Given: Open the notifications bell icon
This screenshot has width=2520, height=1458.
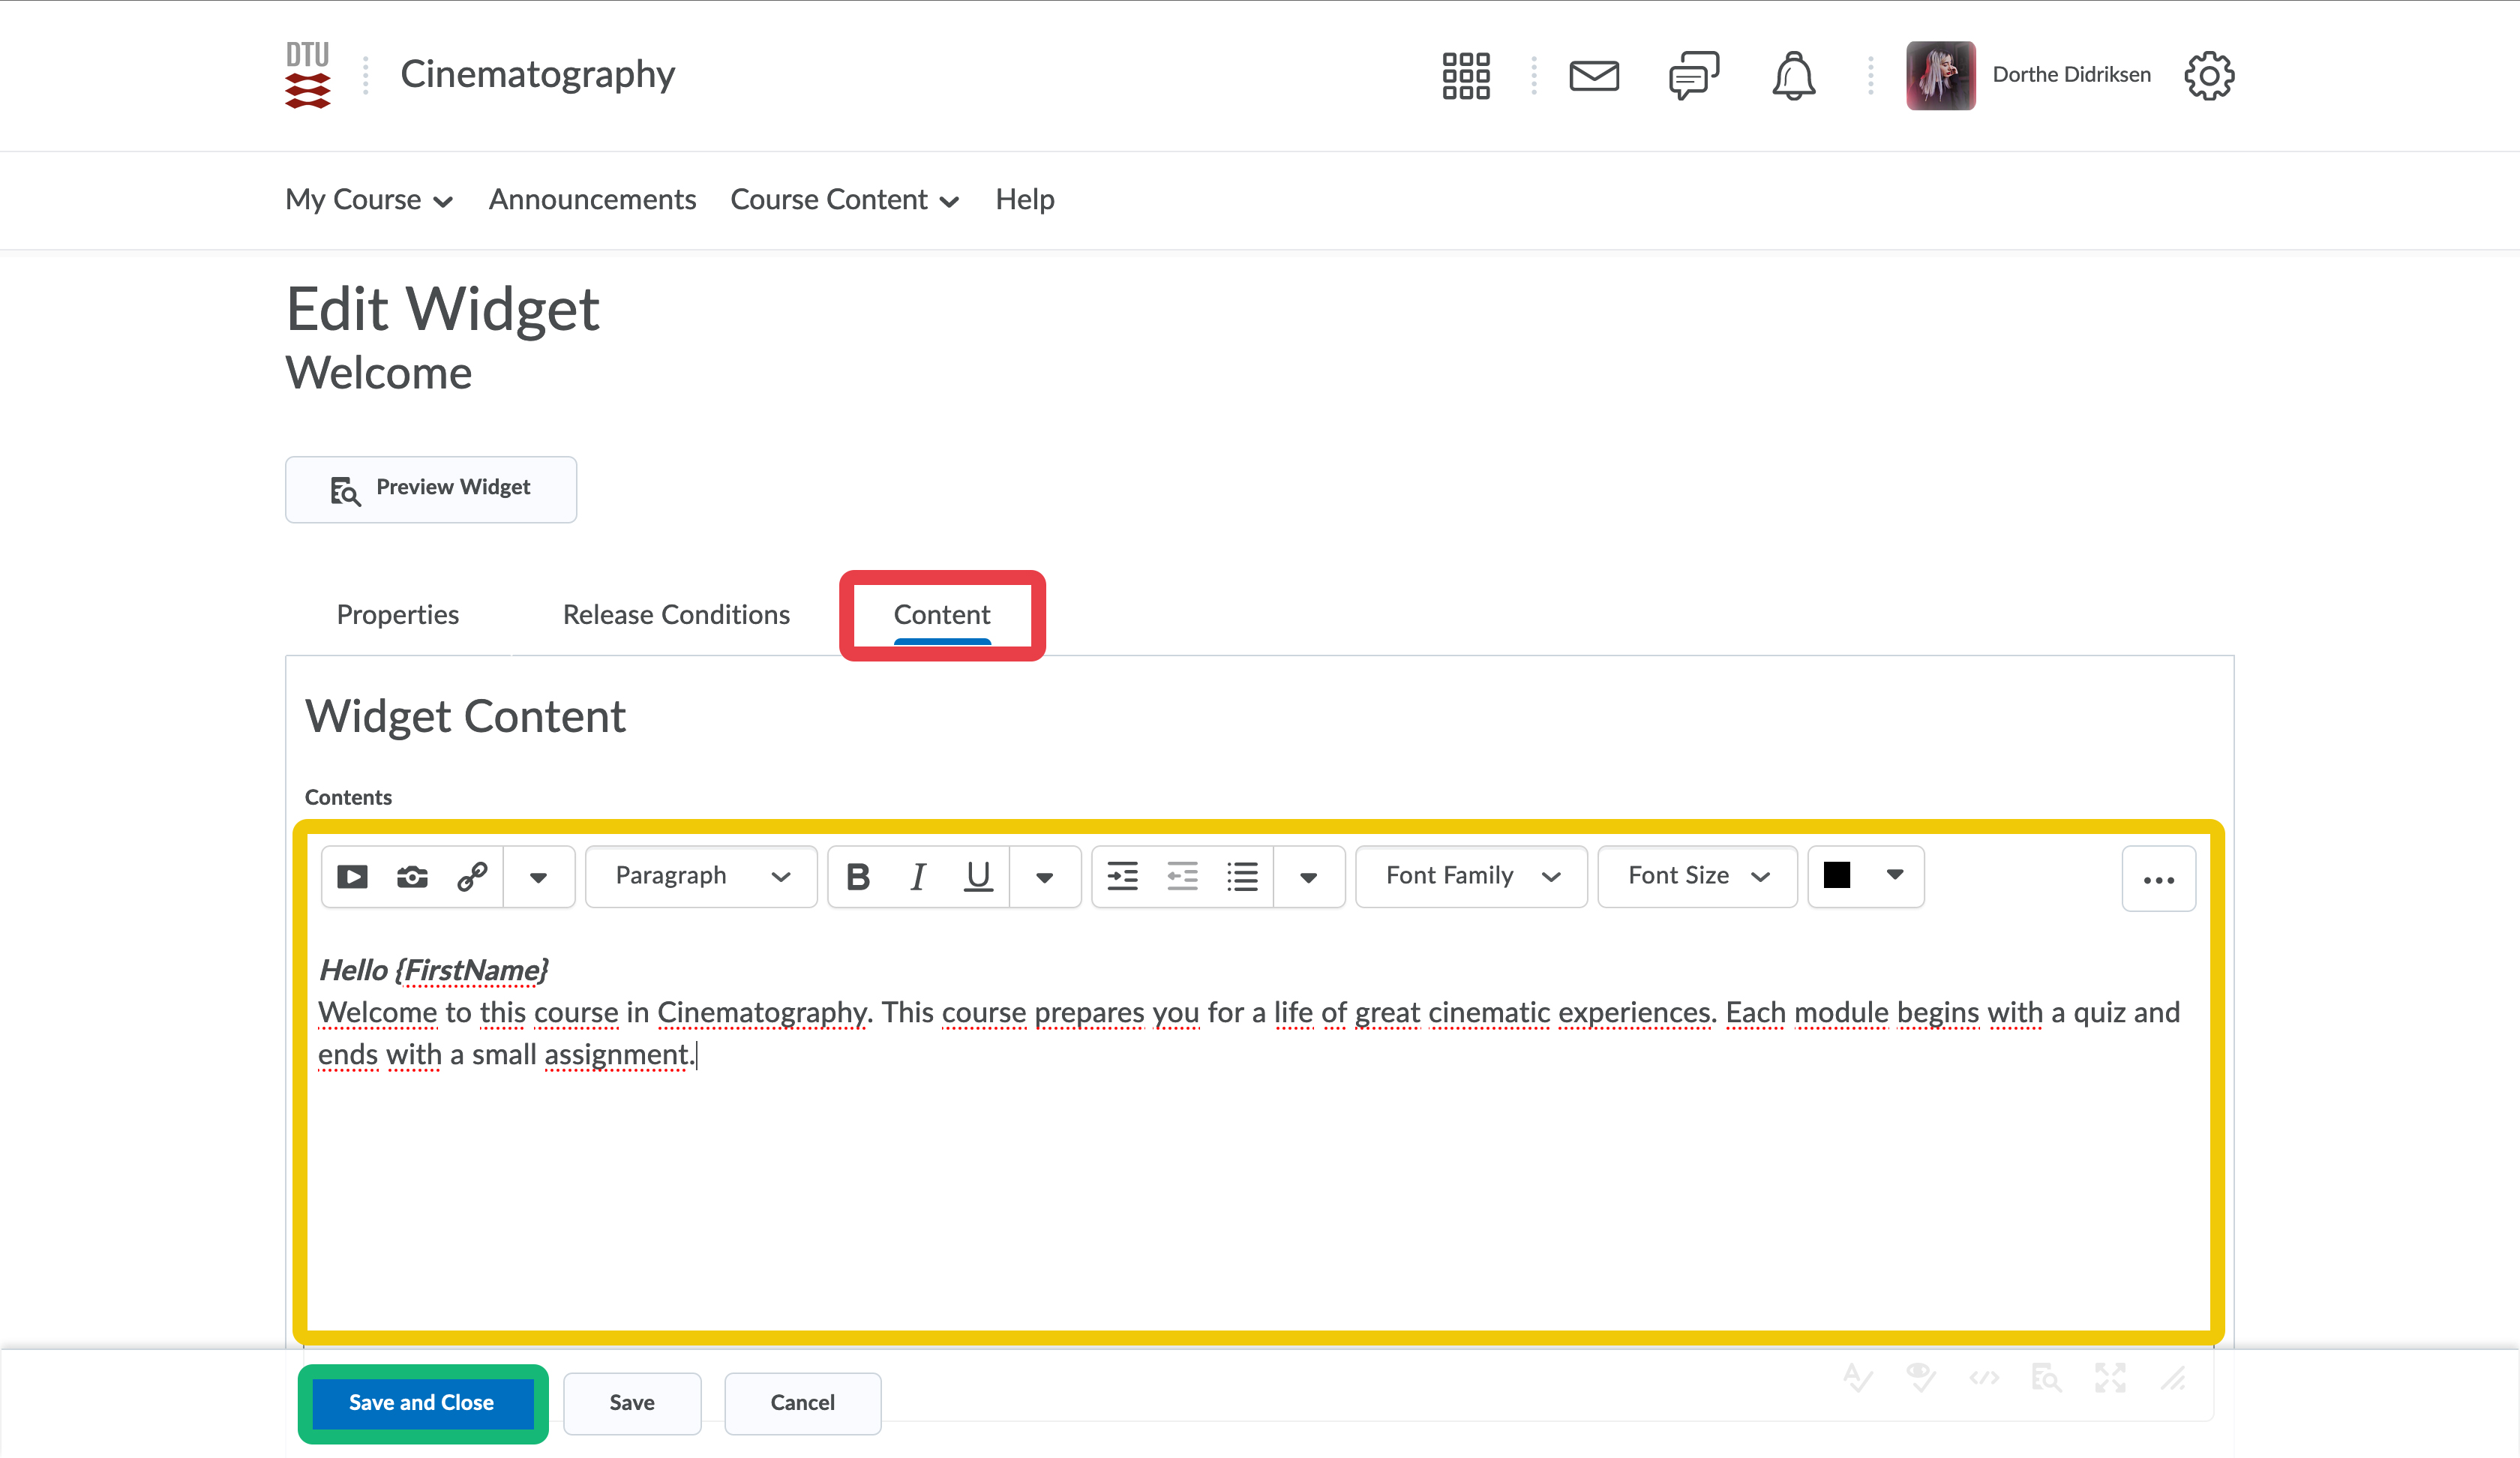Looking at the screenshot, I should [1793, 75].
